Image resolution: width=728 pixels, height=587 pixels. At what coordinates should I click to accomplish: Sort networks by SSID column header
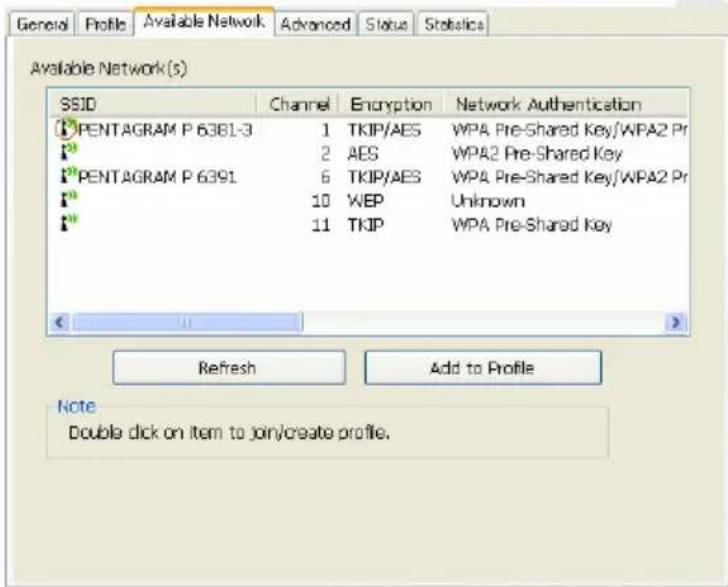click(153, 104)
